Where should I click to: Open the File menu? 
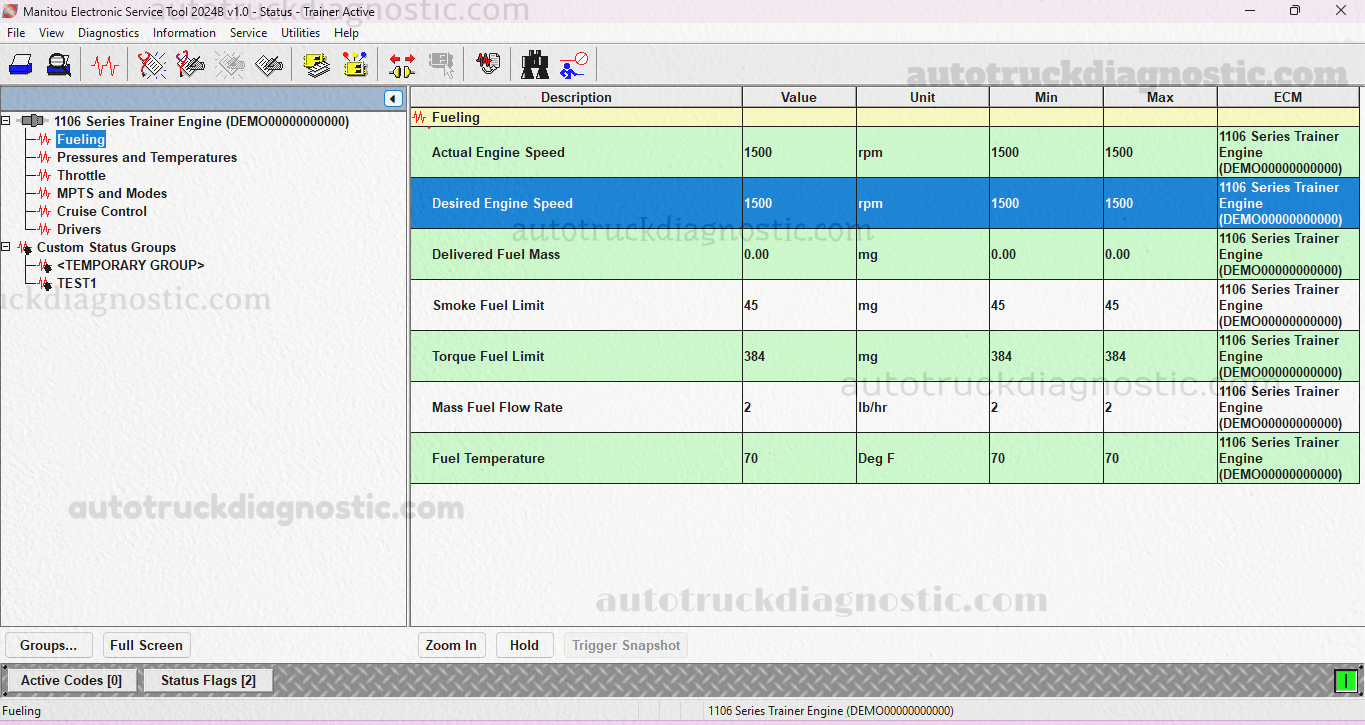point(16,33)
